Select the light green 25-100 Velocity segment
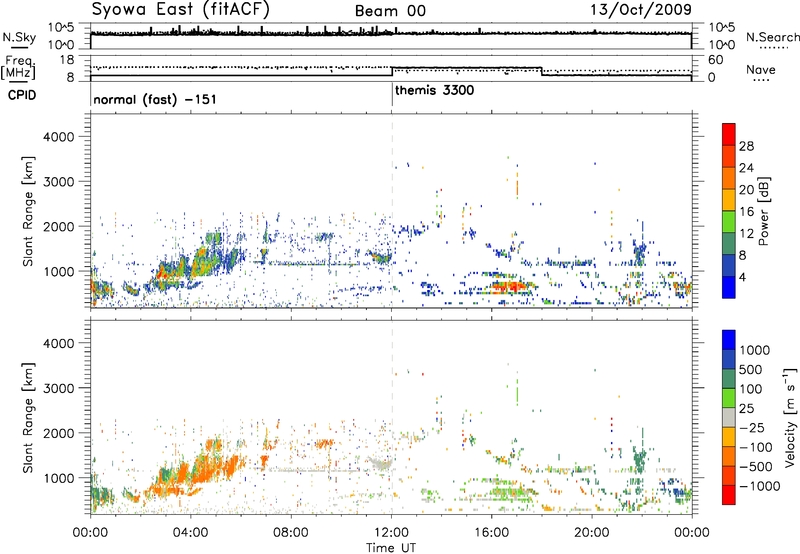 [729, 398]
